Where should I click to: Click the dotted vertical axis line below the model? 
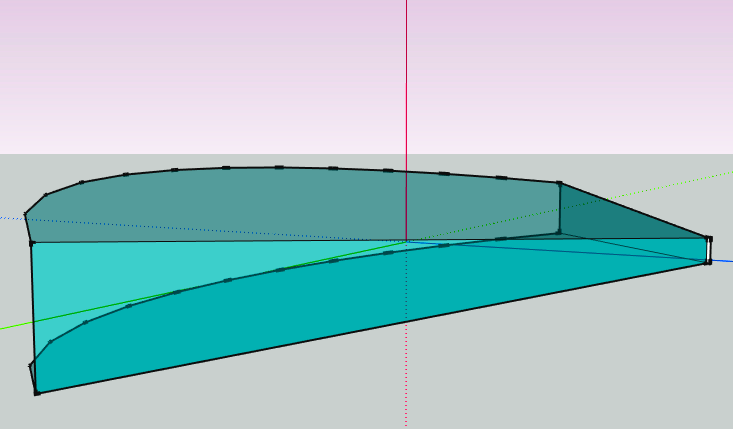click(x=406, y=380)
